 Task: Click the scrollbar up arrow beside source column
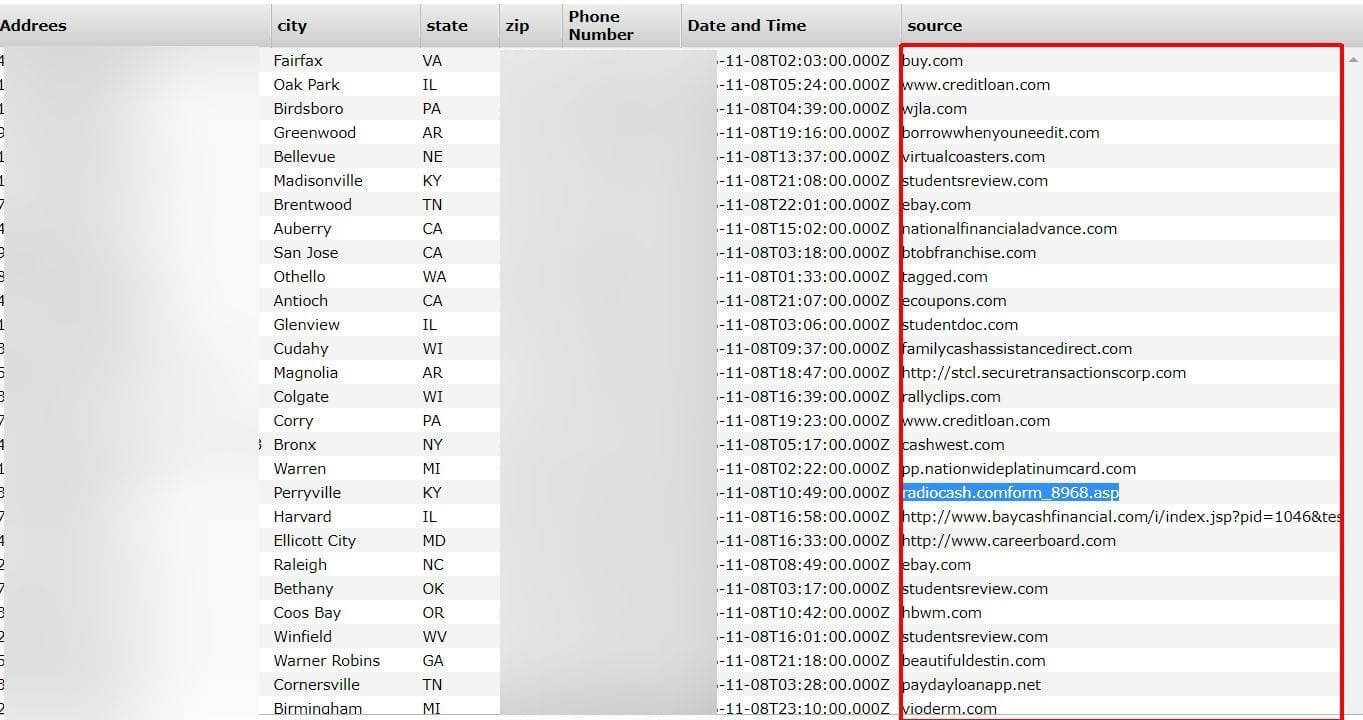tap(1353, 60)
